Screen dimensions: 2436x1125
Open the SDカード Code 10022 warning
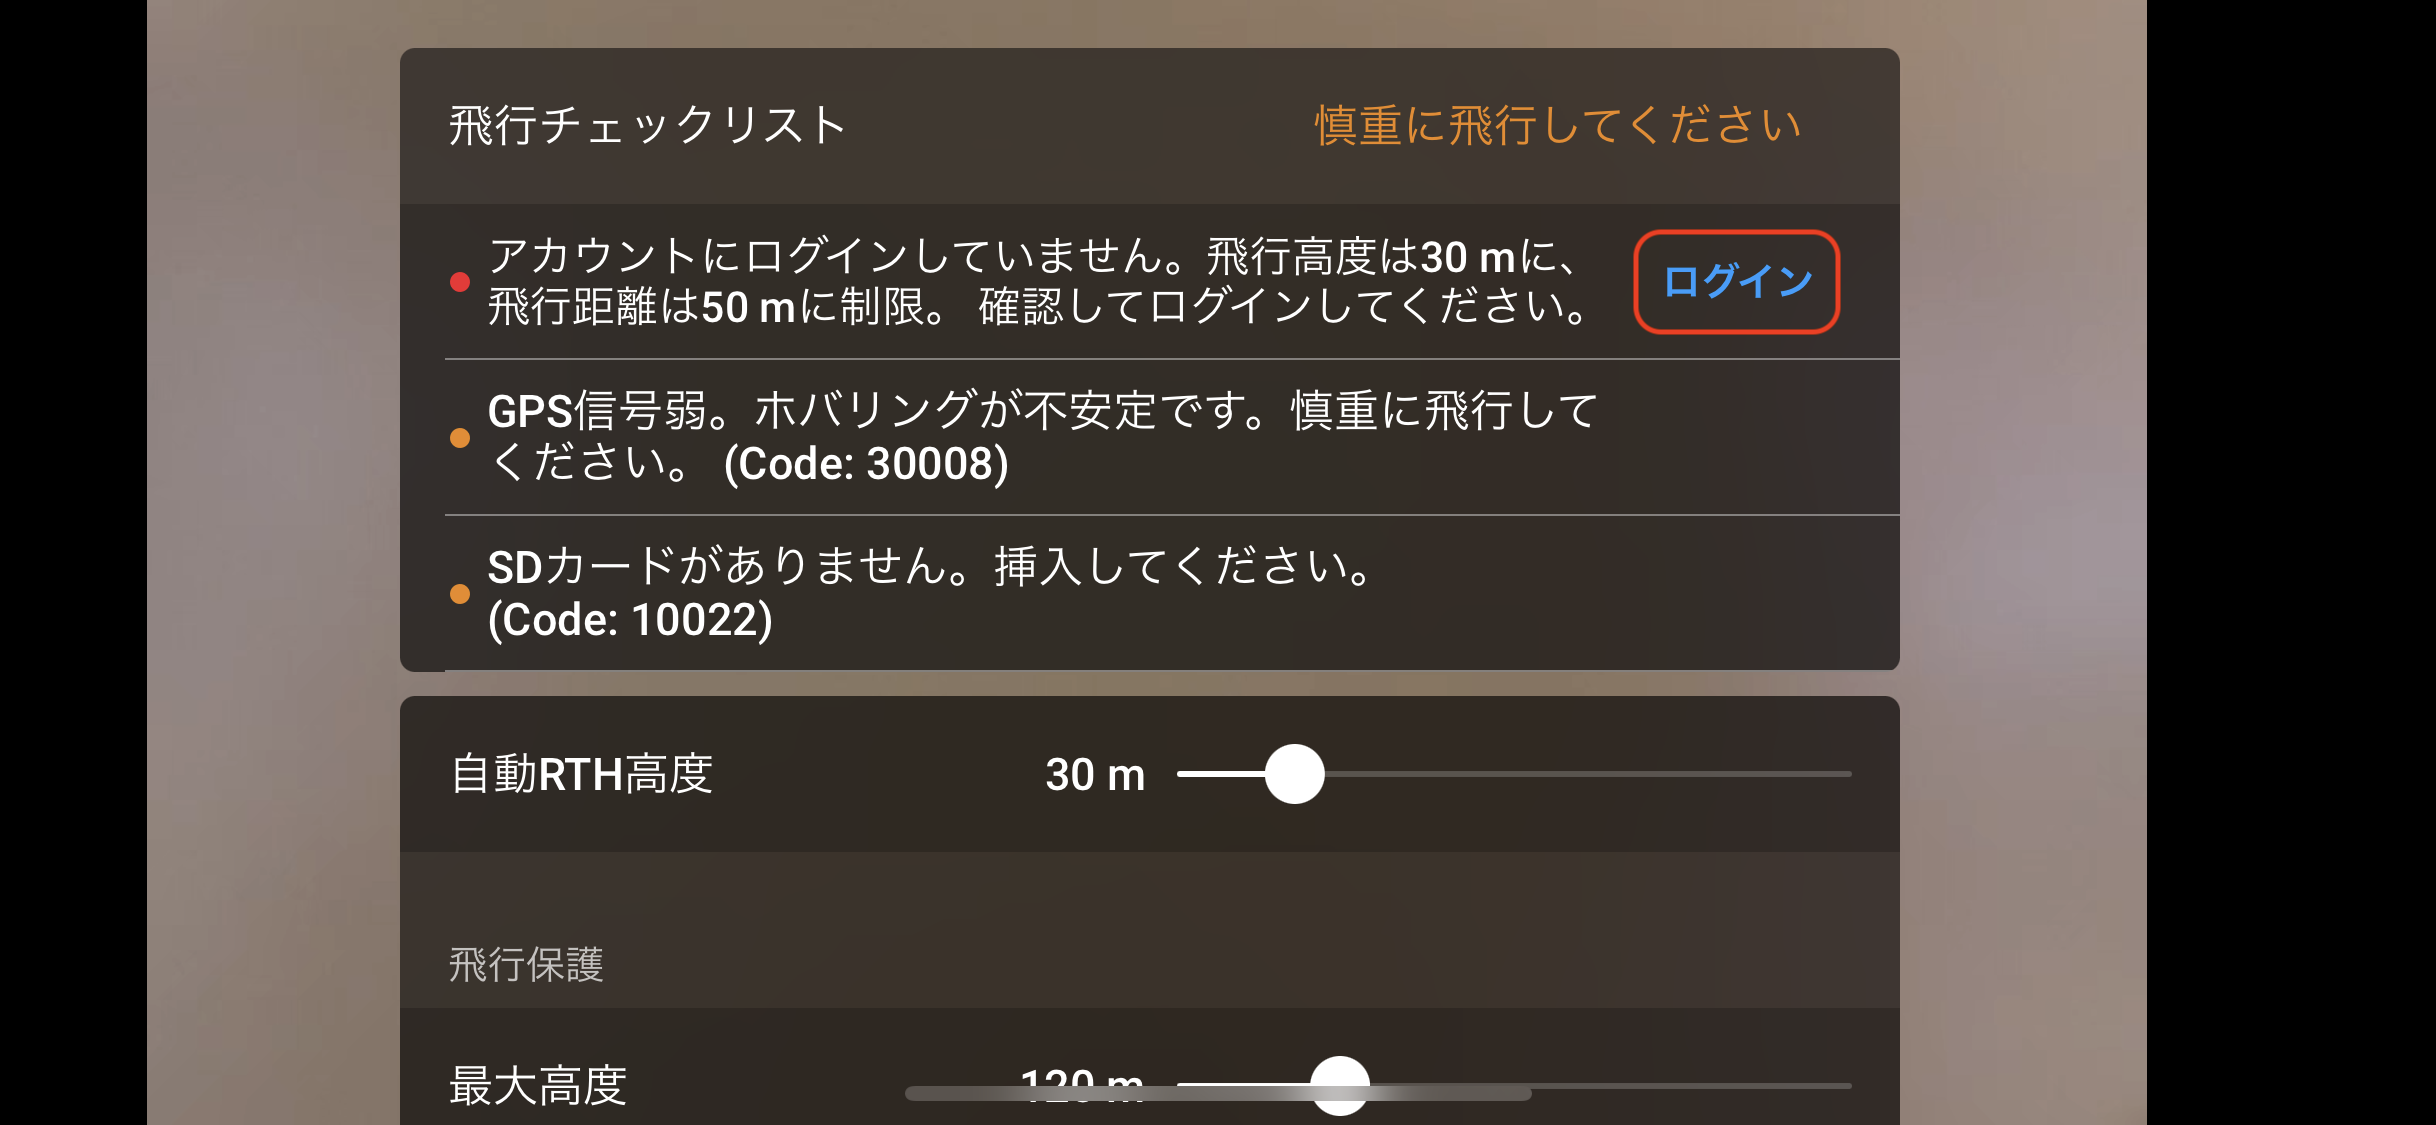point(1150,594)
